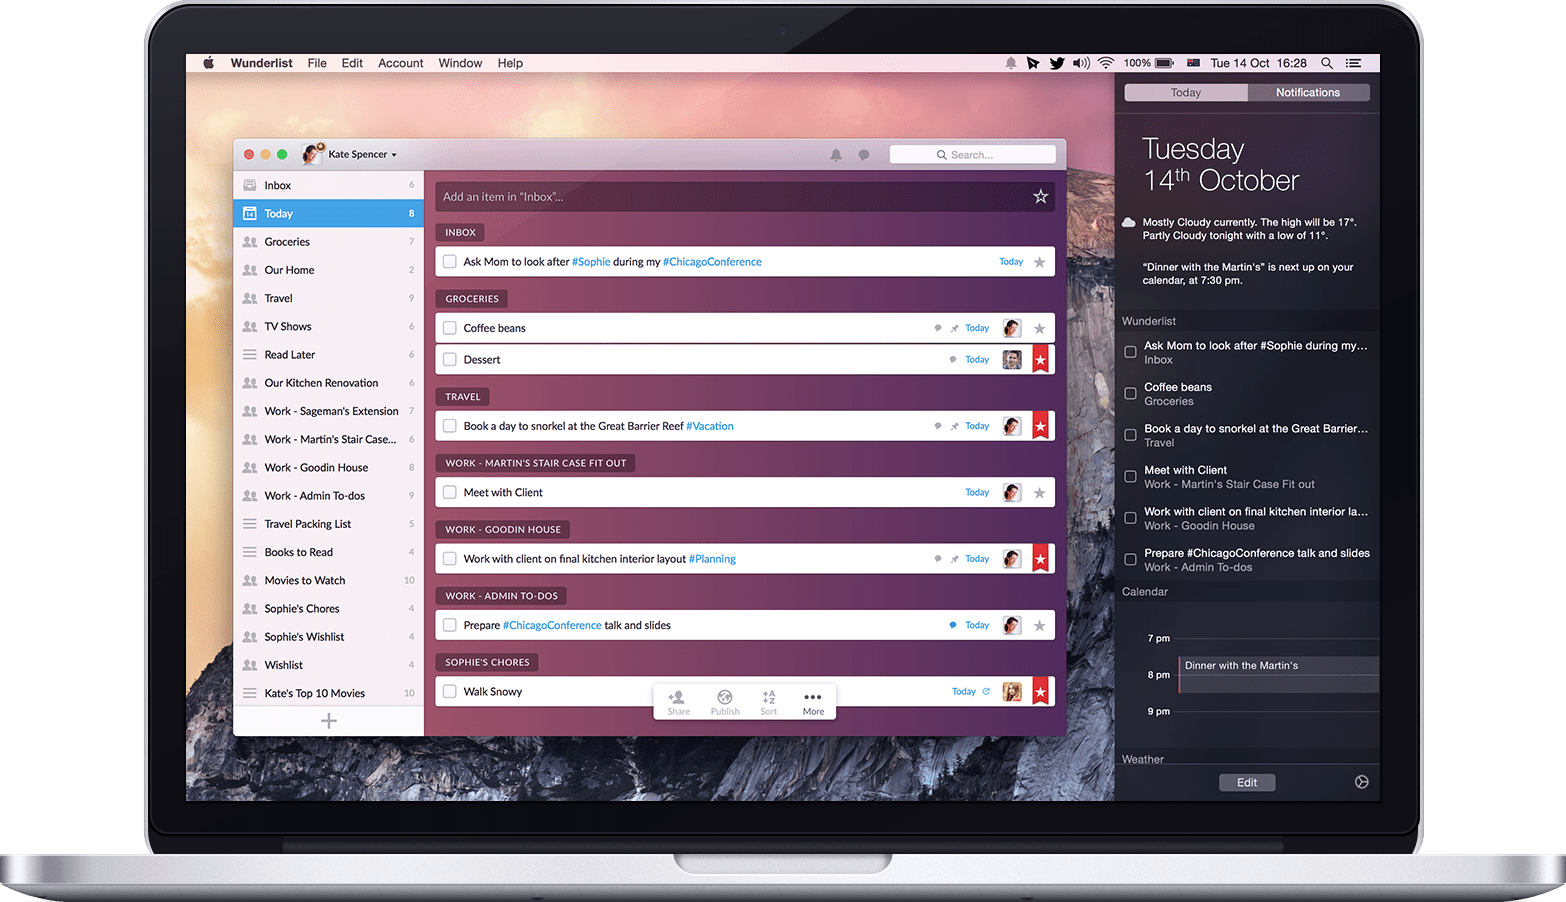
Task: Open the Work - Goodin House list
Action: coord(329,467)
